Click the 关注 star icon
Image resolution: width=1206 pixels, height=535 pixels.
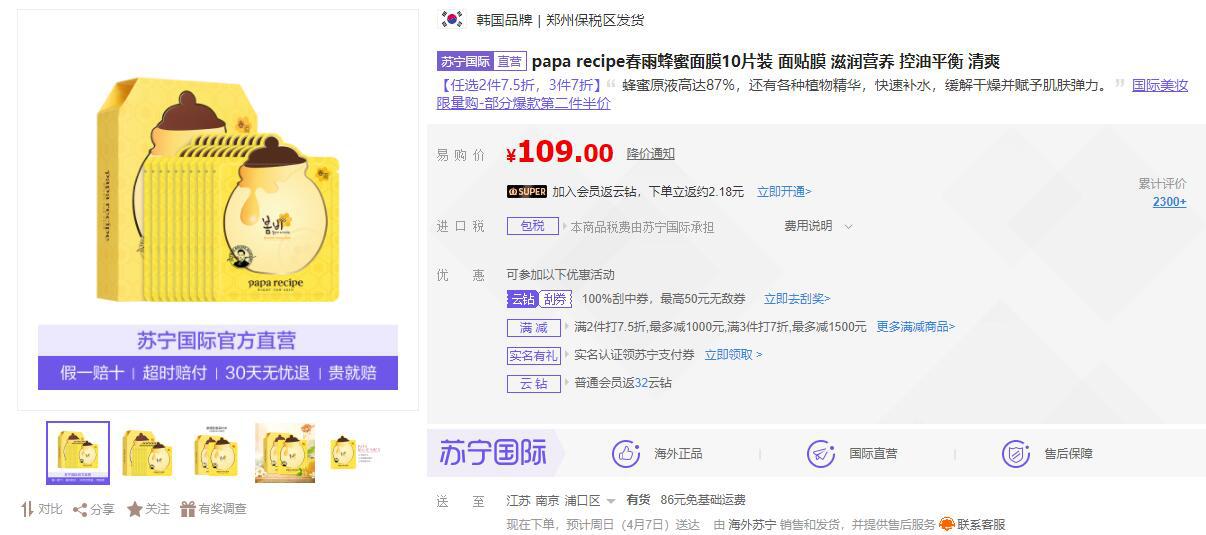click(134, 509)
